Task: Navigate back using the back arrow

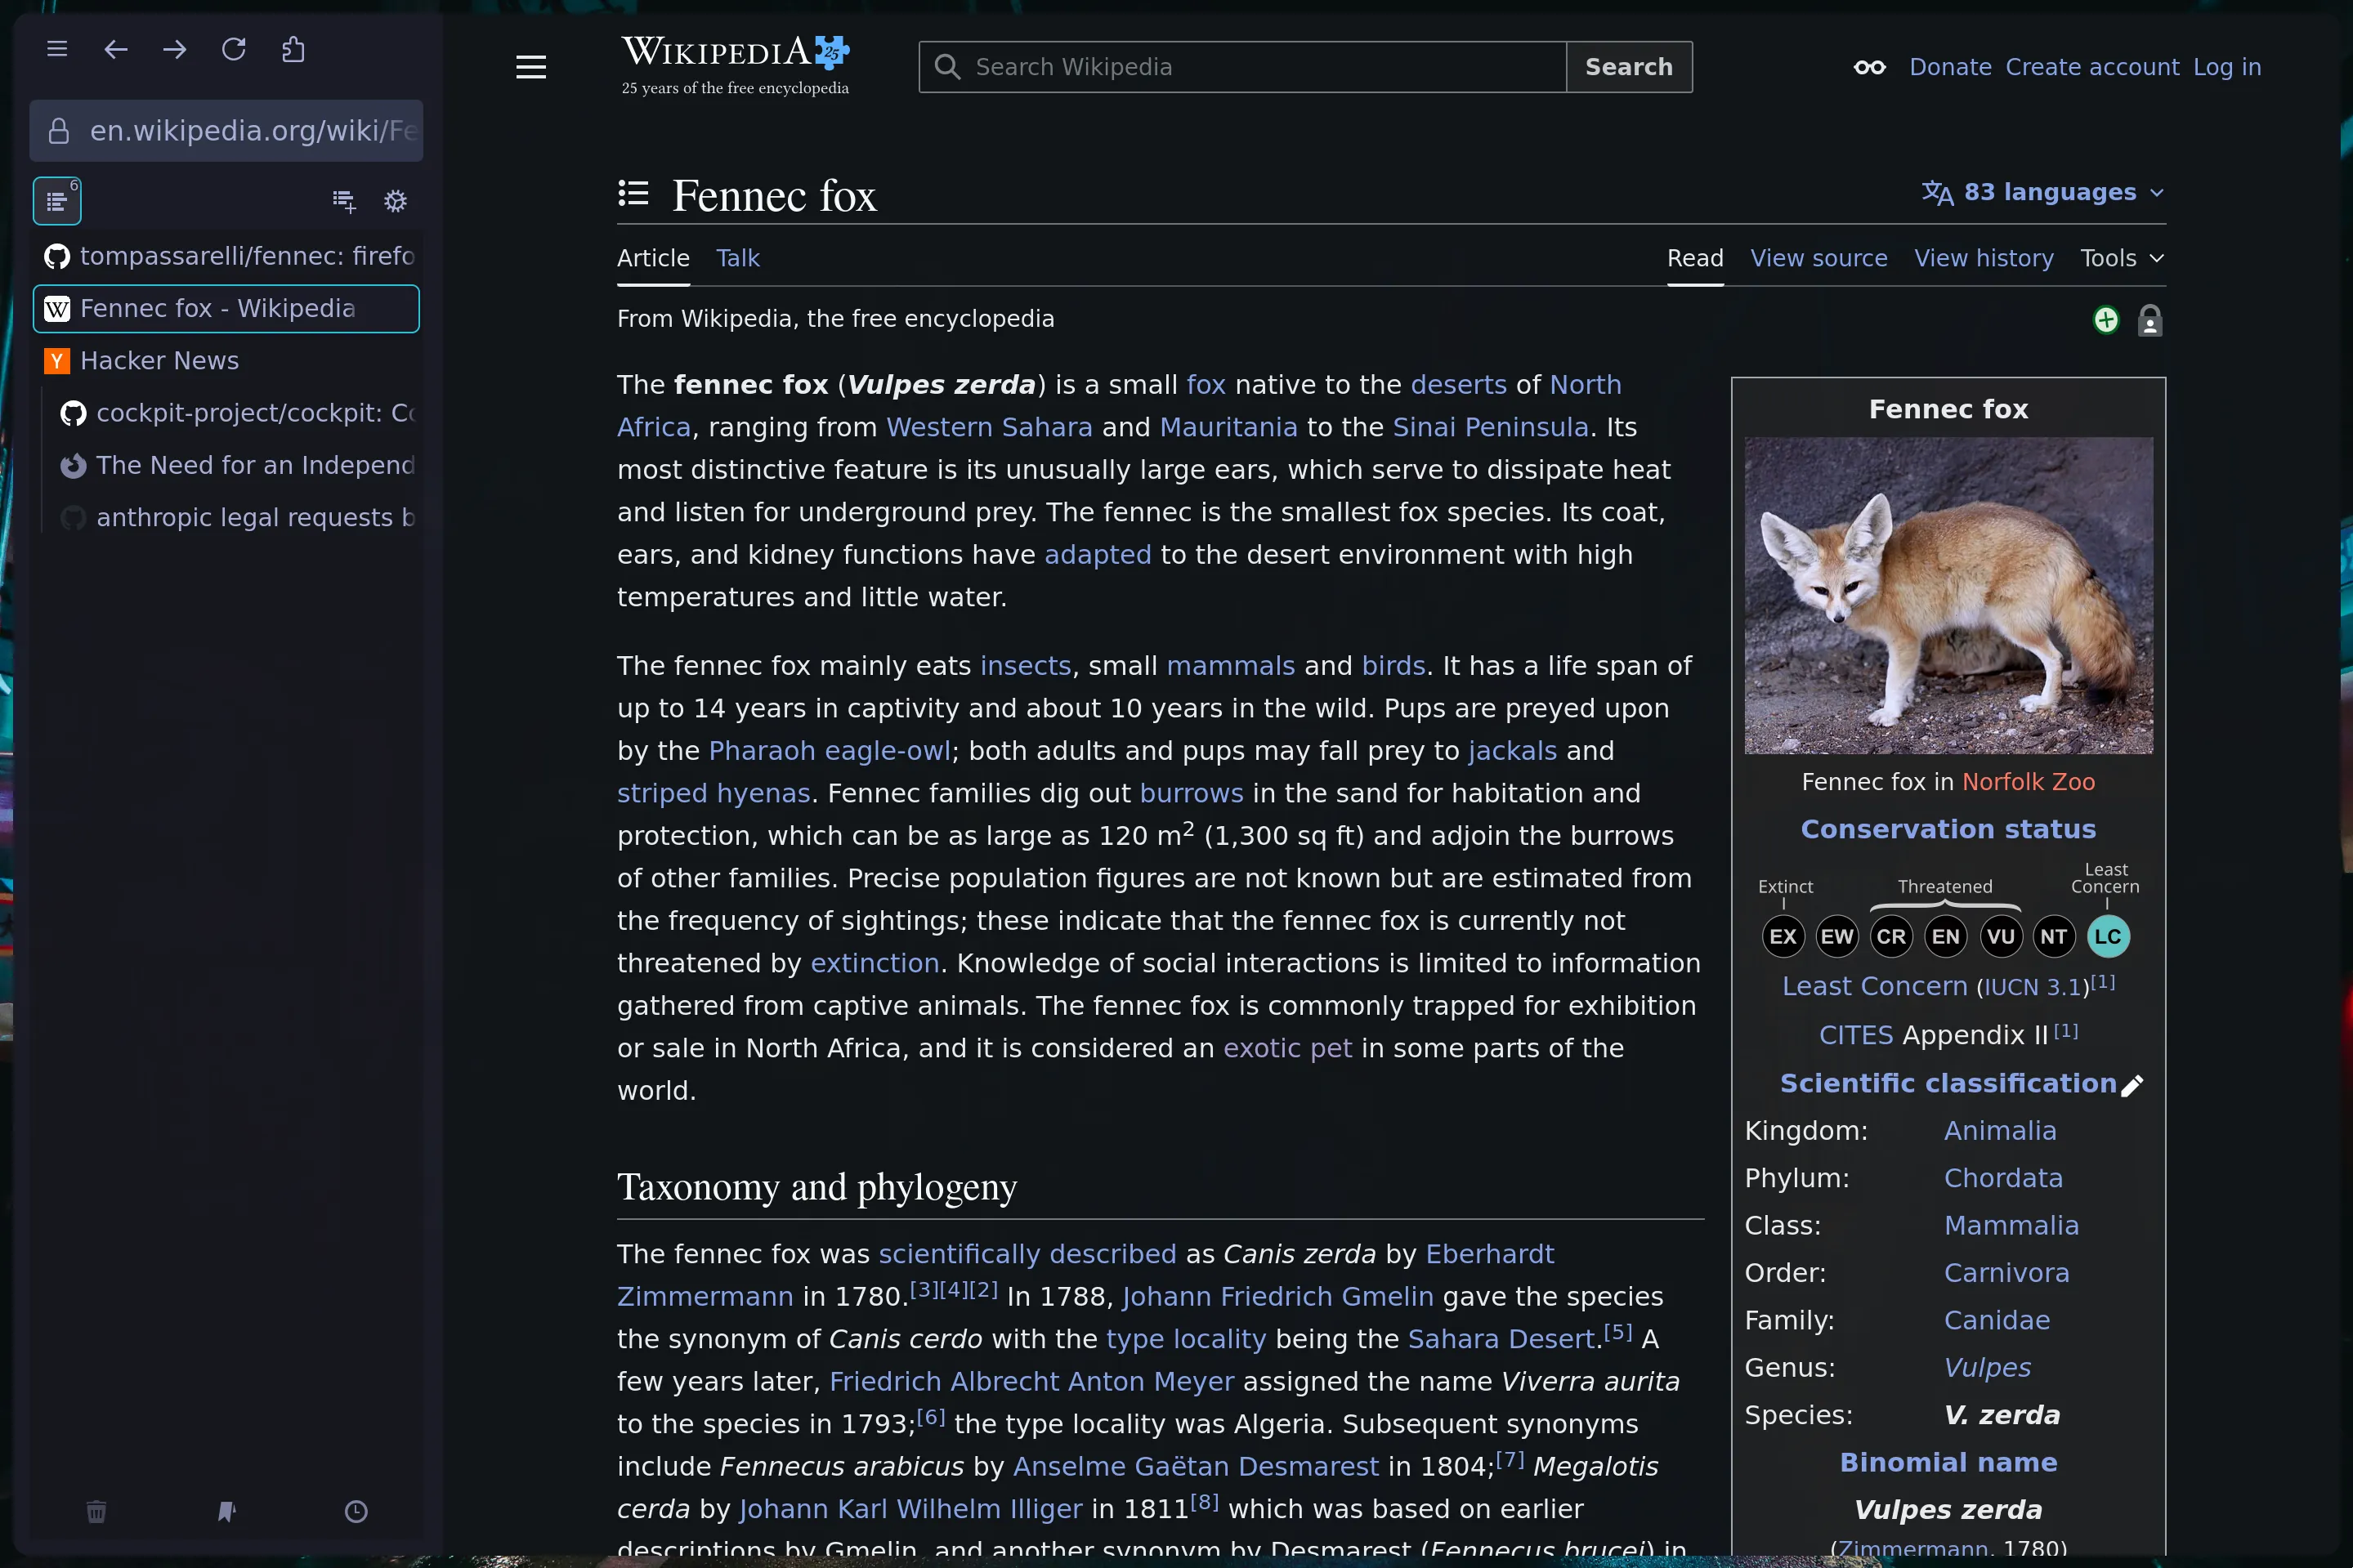Action: pos(116,48)
